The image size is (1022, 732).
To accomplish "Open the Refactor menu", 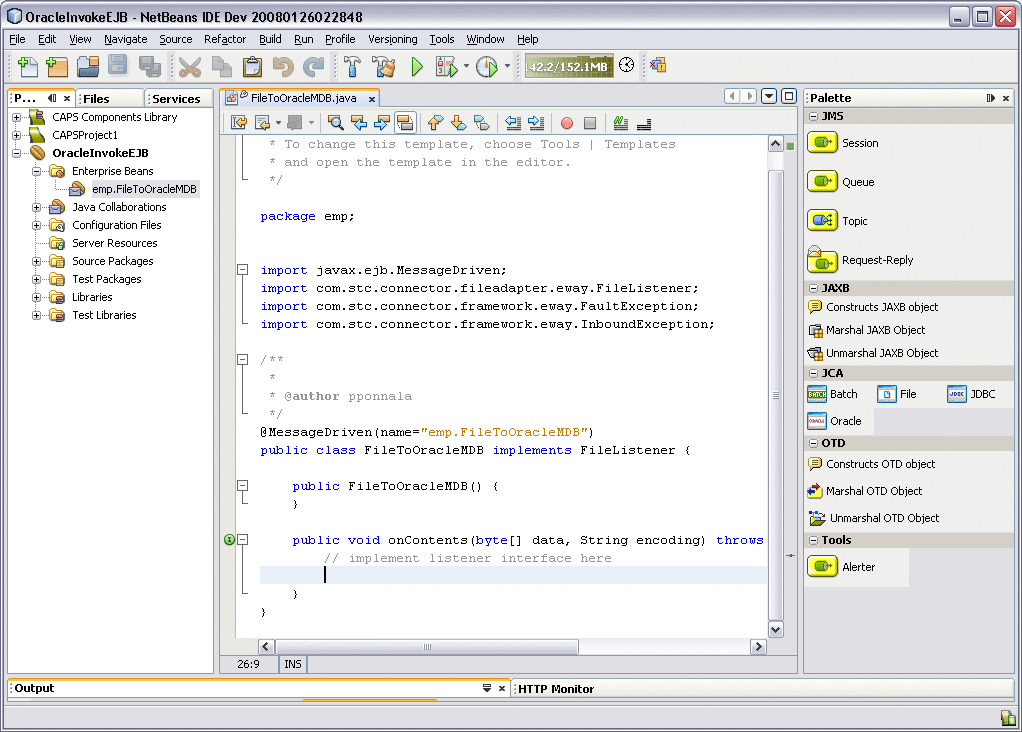I will 225,39.
